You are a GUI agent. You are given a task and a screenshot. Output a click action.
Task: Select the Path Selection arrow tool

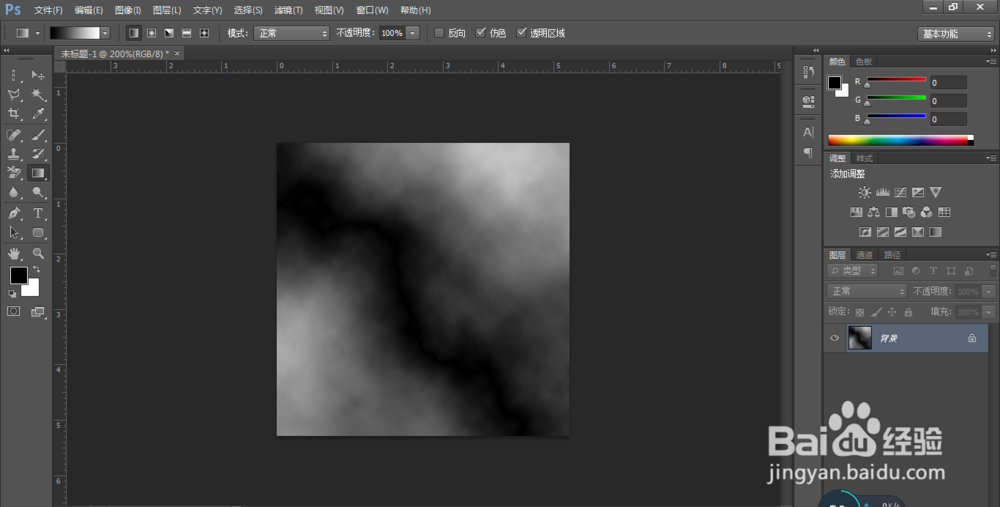click(x=14, y=233)
